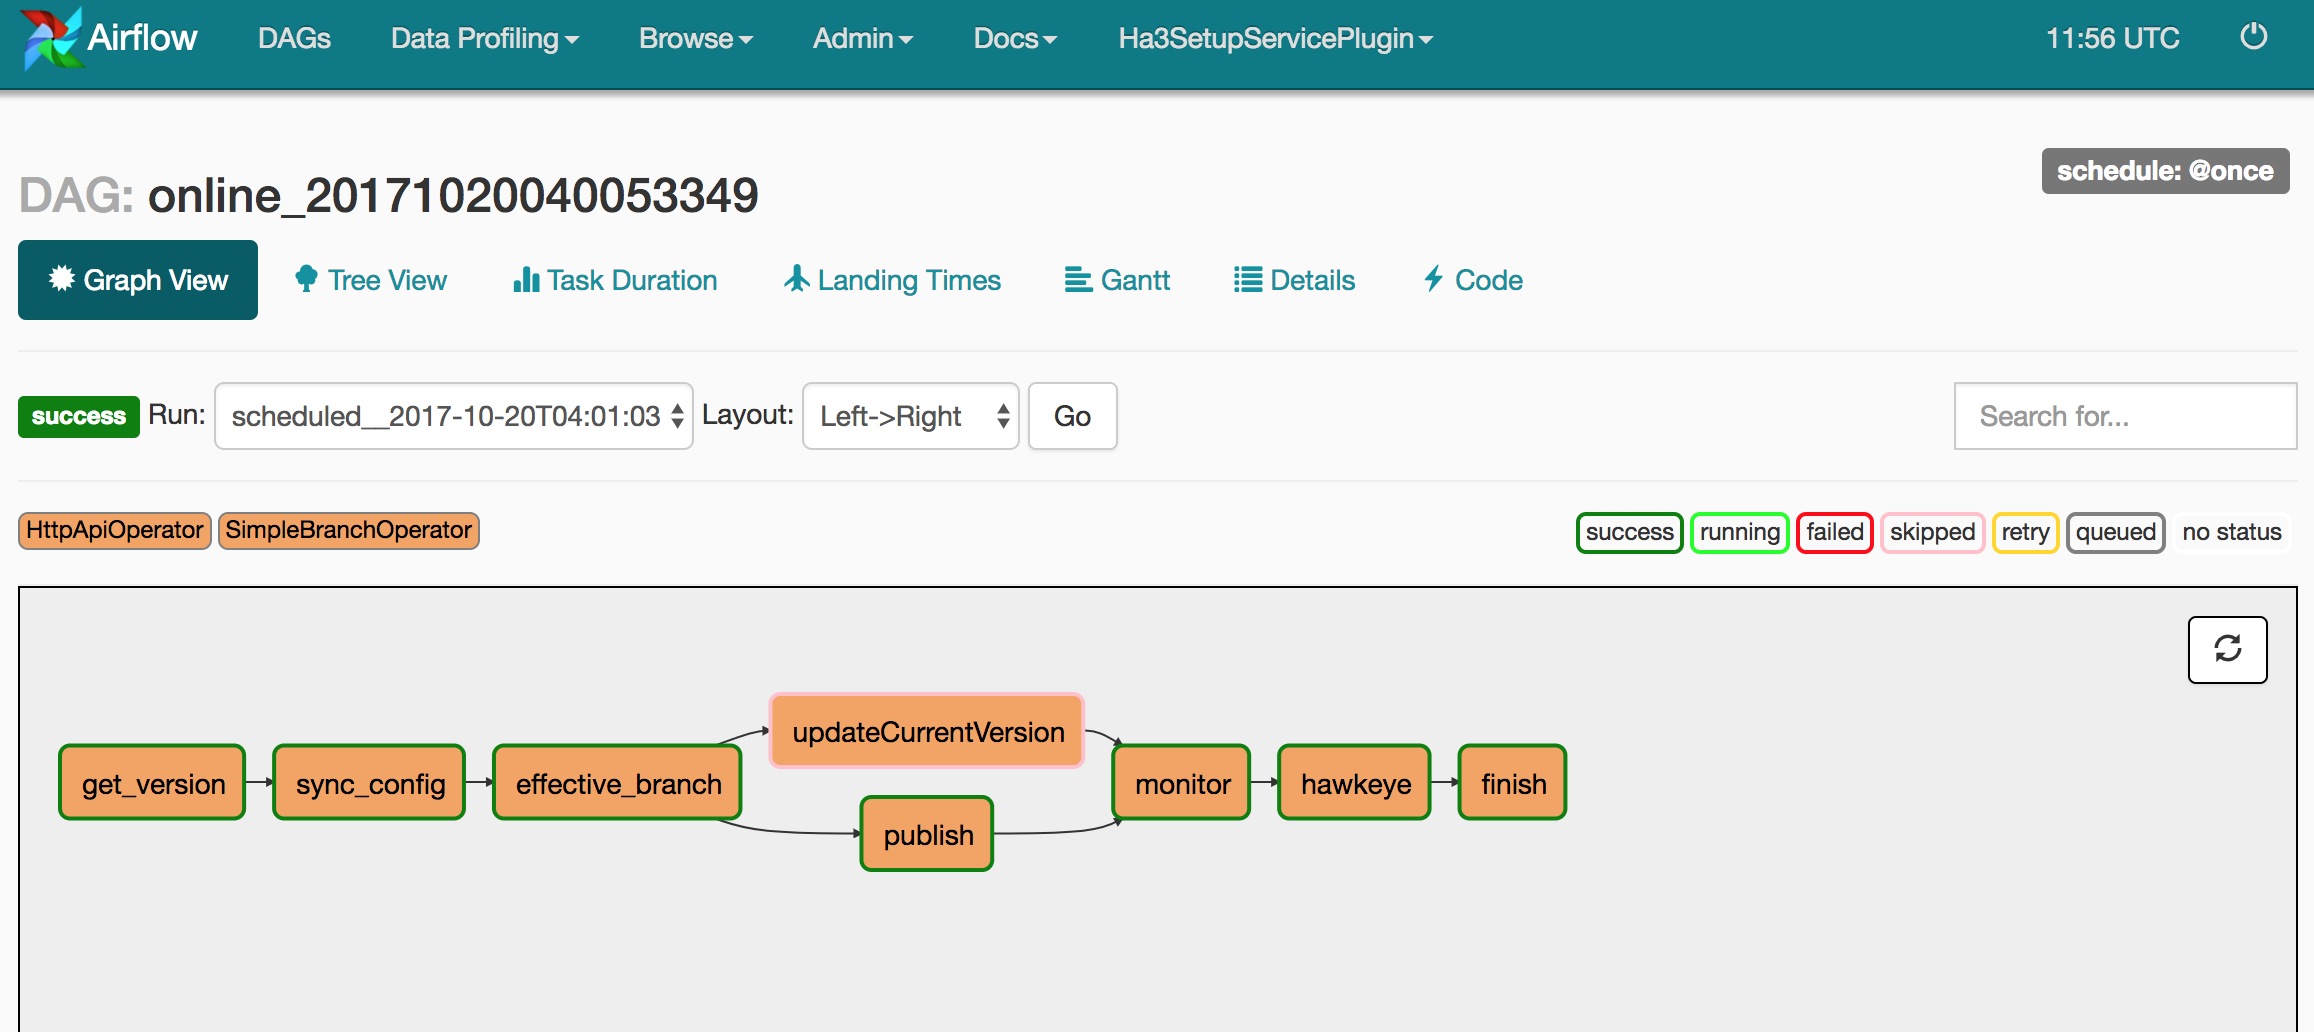Open the Task Duration chart tab
Image resolution: width=2314 pixels, height=1032 pixels.
coord(615,280)
